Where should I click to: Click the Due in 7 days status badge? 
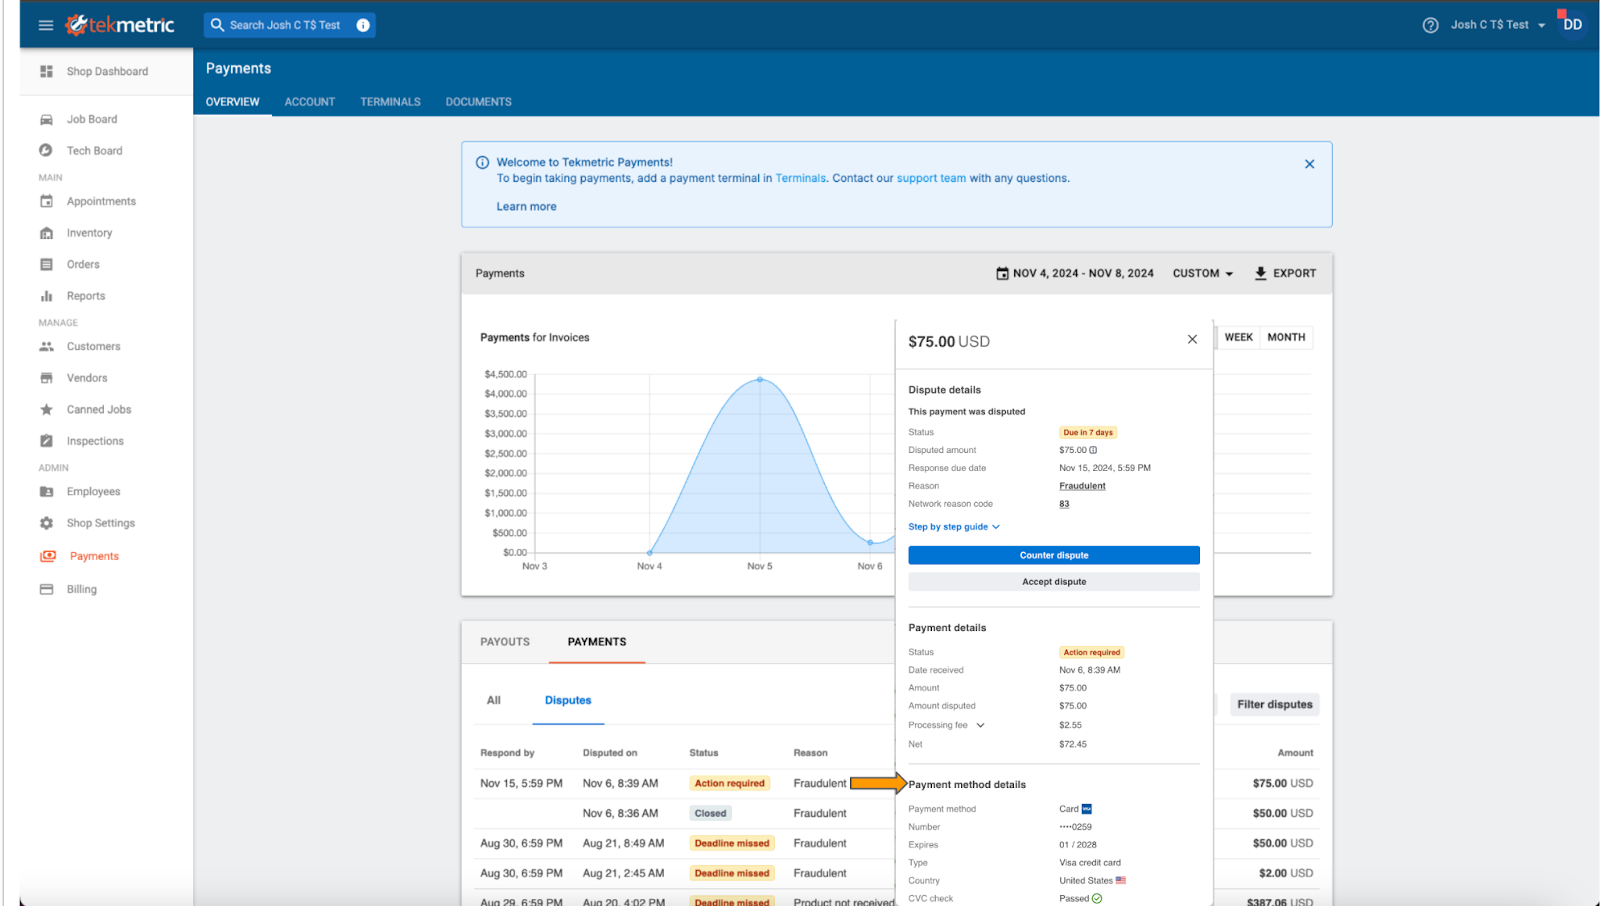point(1088,433)
